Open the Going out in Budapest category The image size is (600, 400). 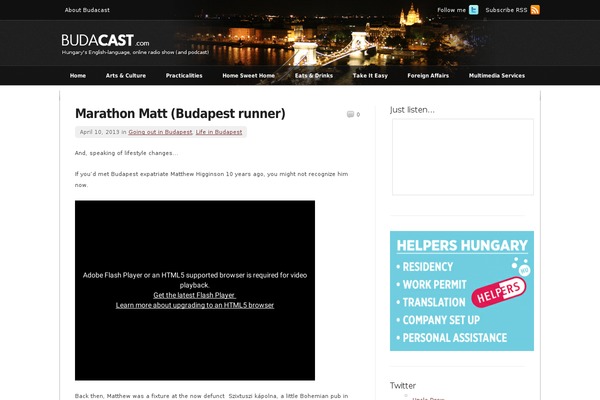coord(160,132)
